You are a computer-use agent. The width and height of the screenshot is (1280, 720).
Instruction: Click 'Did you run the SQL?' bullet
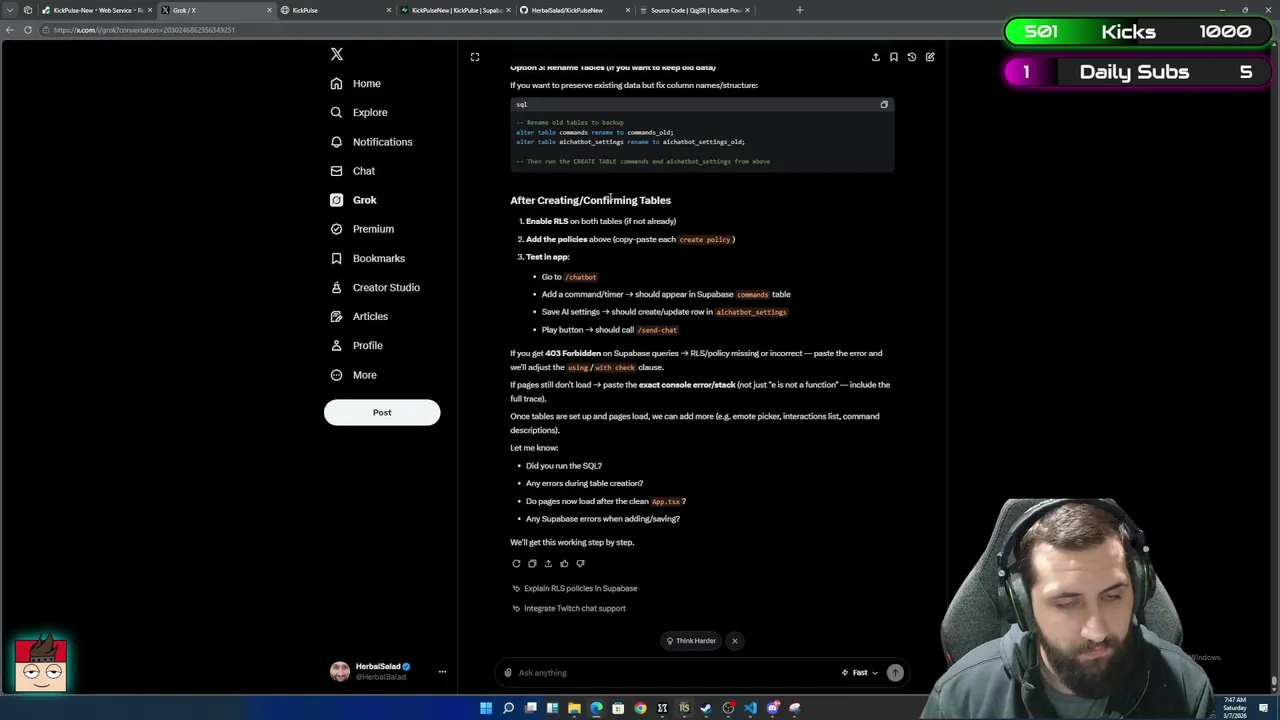pos(564,466)
